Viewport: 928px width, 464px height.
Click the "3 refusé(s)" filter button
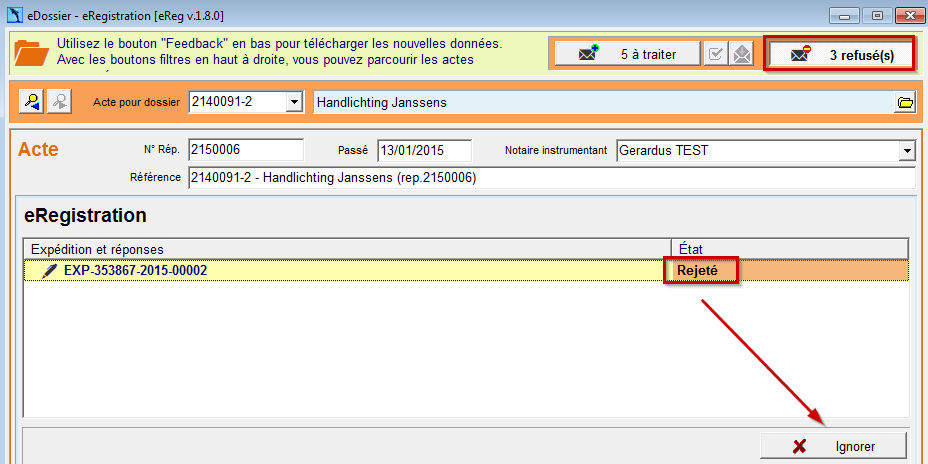[x=841, y=55]
